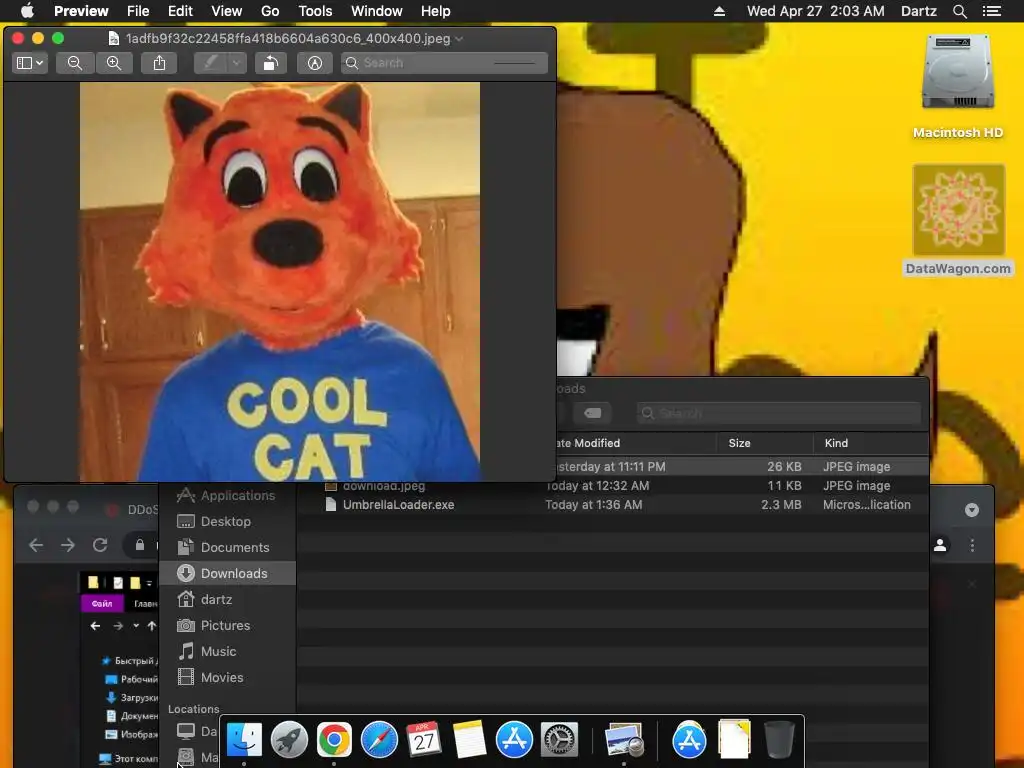This screenshot has width=1024, height=768.
Task: Open the Window menu
Action: click(x=377, y=11)
